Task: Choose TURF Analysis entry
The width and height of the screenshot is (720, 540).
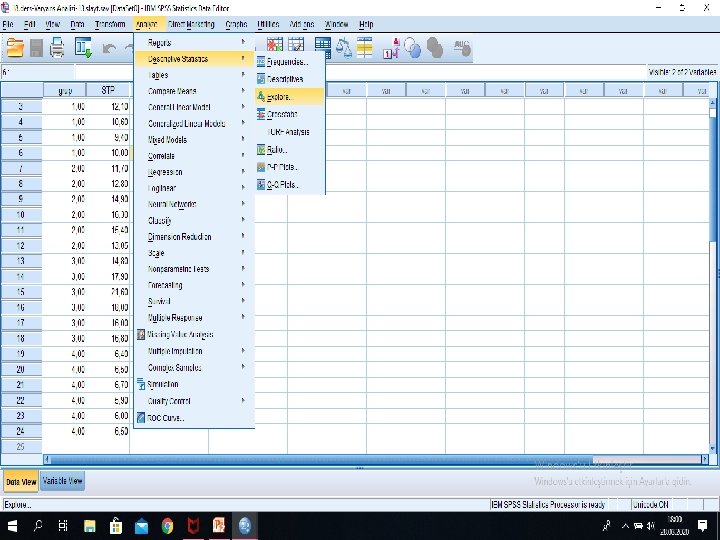Action: [290, 132]
